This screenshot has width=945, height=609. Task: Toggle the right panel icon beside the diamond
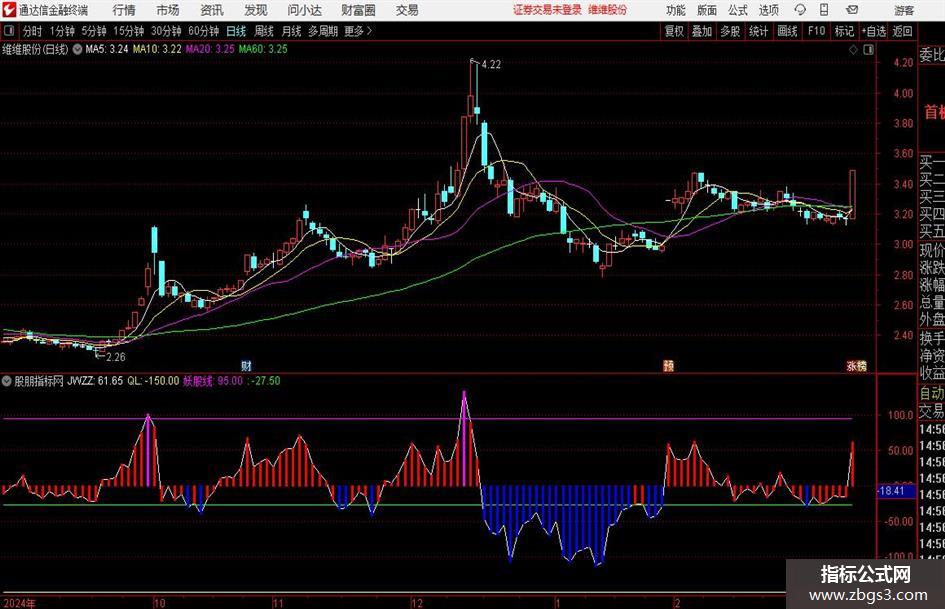click(x=868, y=50)
